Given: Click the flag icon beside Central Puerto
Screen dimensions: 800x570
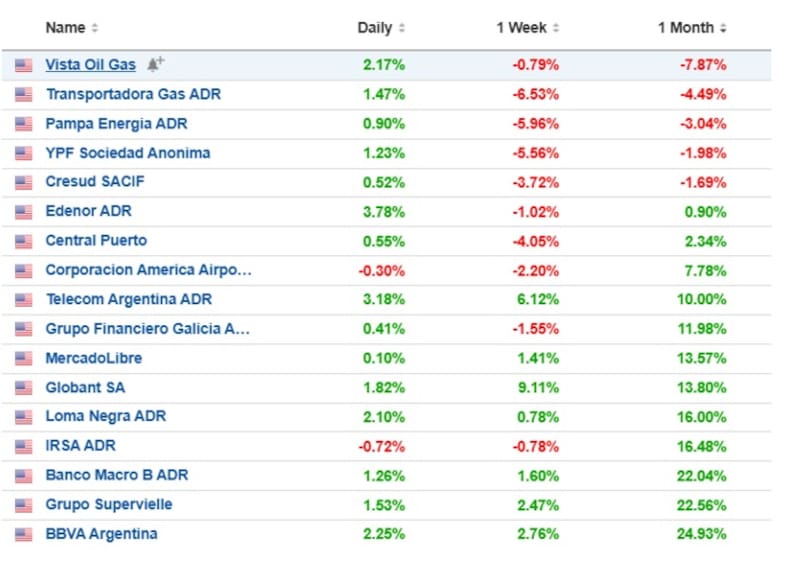Looking at the screenshot, I should tap(23, 241).
